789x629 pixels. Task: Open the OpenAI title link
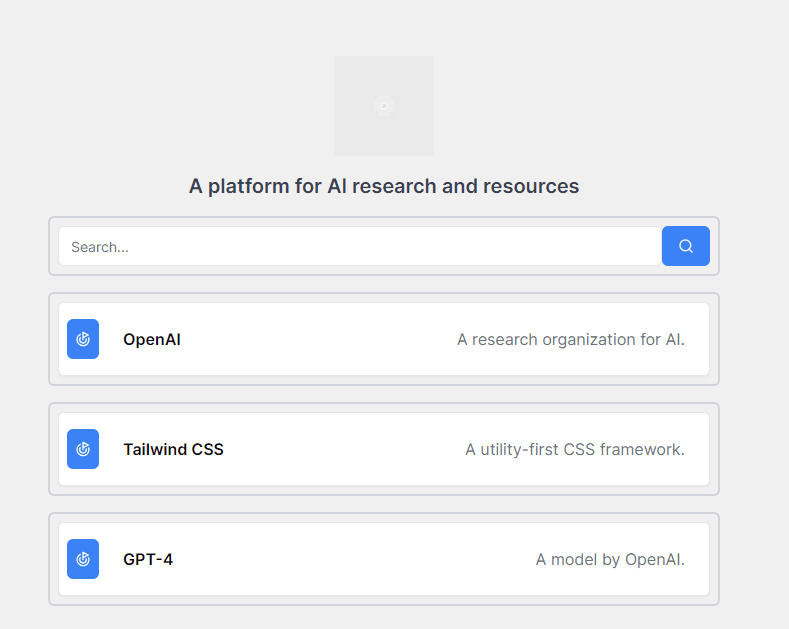tap(152, 339)
